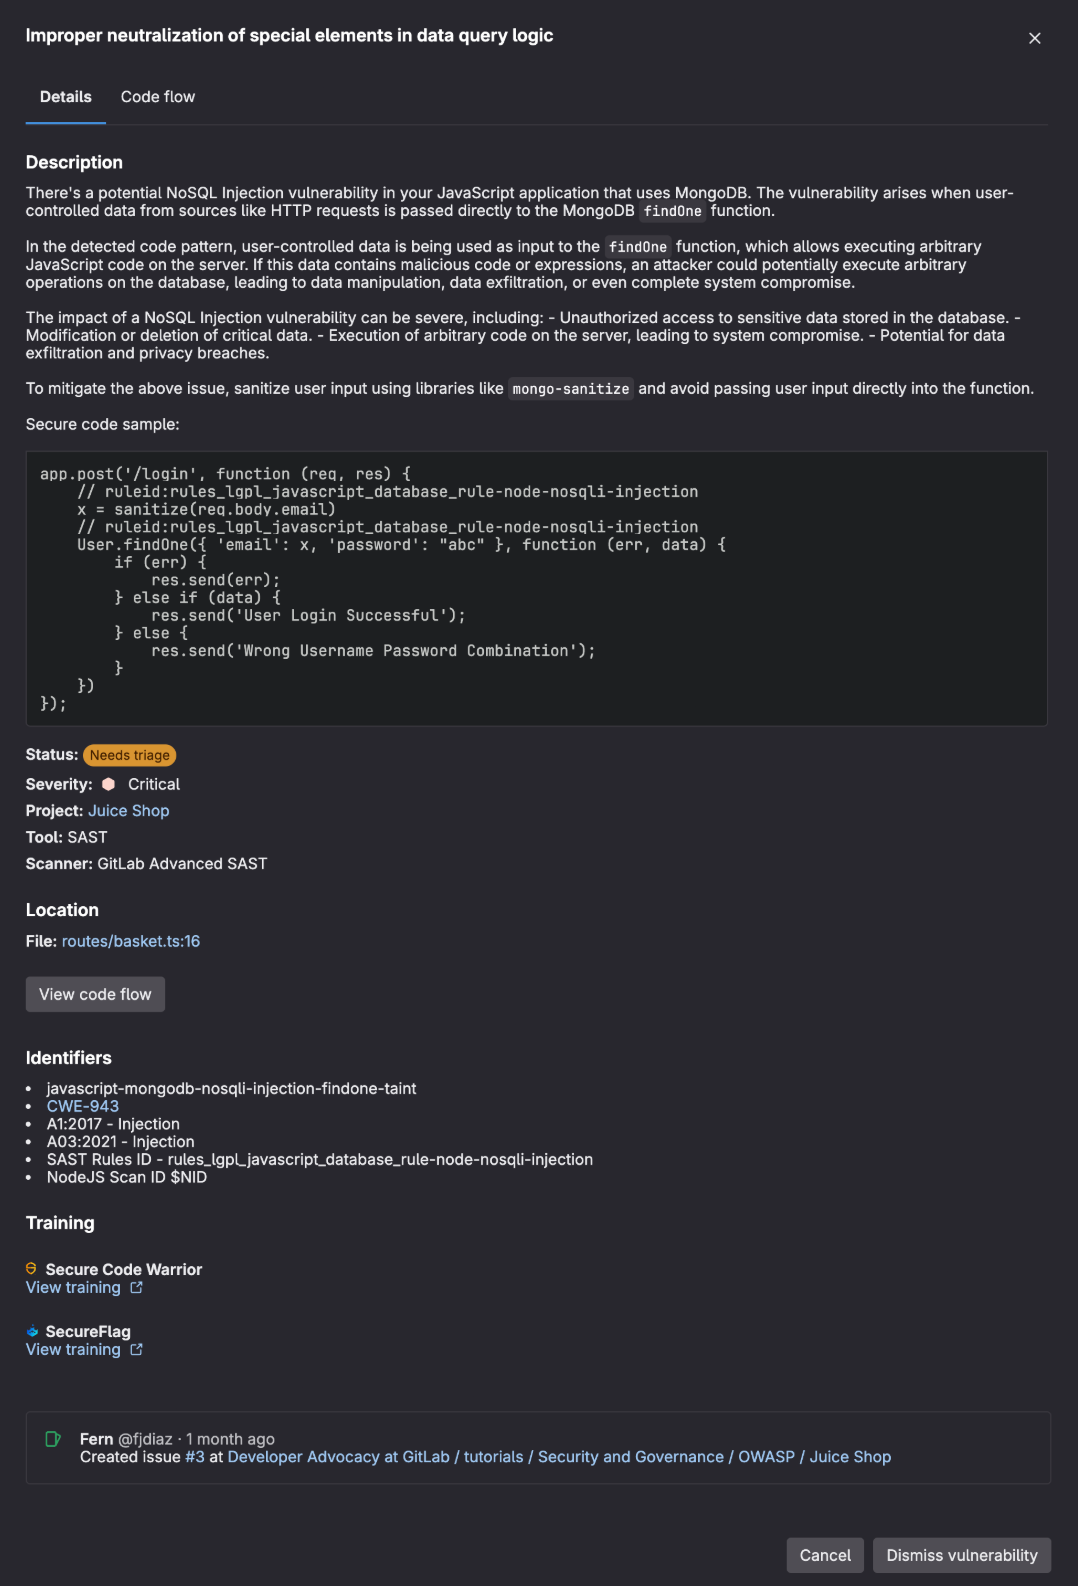Image resolution: width=1078 pixels, height=1586 pixels.
Task: Click the Needs triage status badge
Action: (130, 755)
